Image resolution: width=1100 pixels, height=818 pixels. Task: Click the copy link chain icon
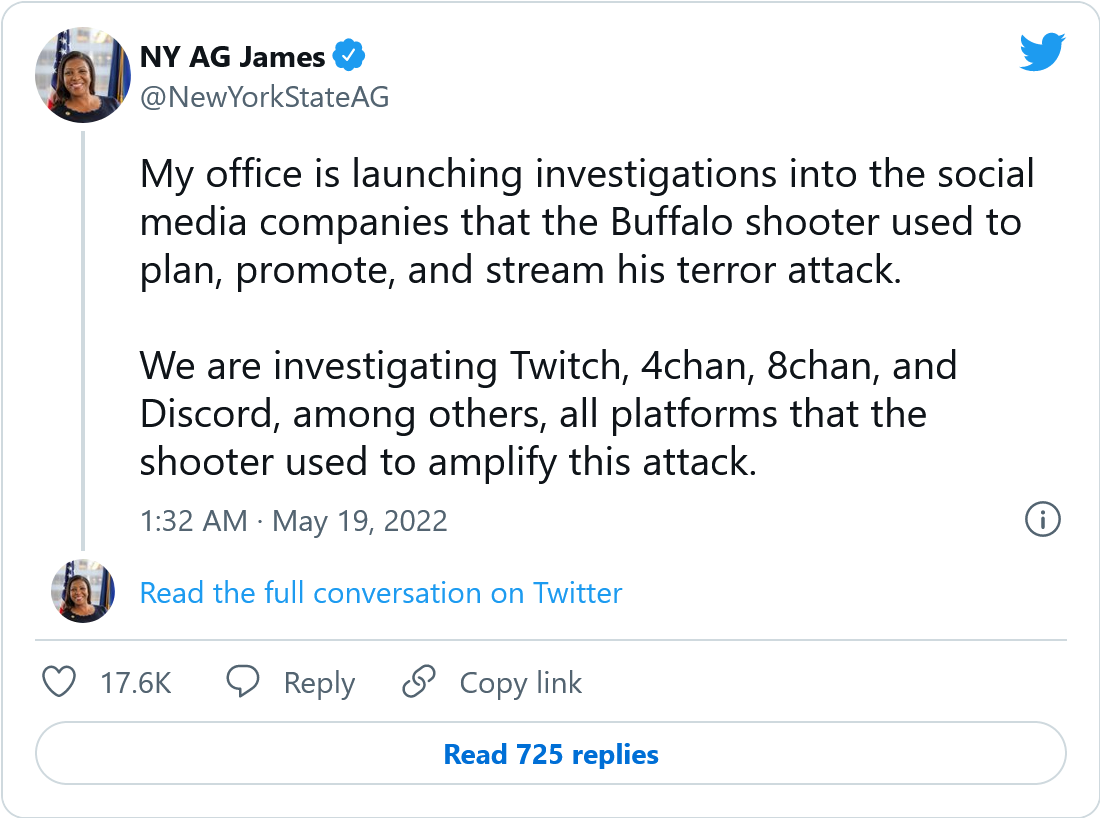[418, 683]
